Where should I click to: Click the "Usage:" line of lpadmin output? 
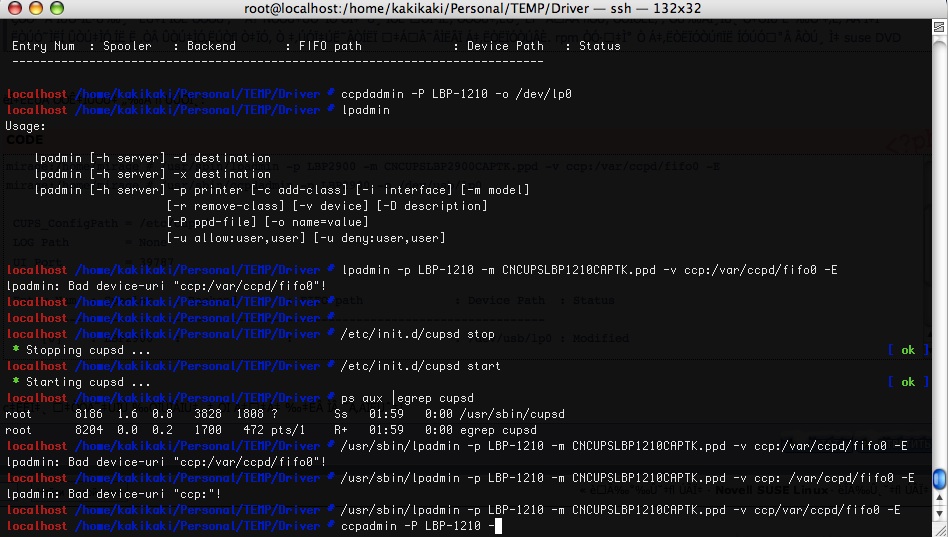pos(25,126)
